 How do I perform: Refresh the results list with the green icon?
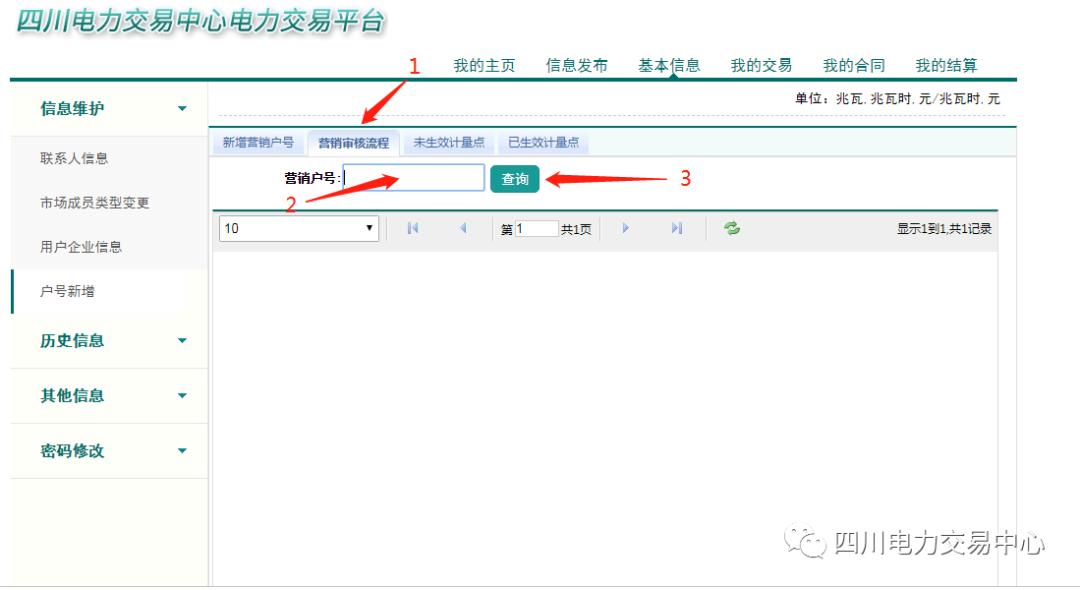729,228
